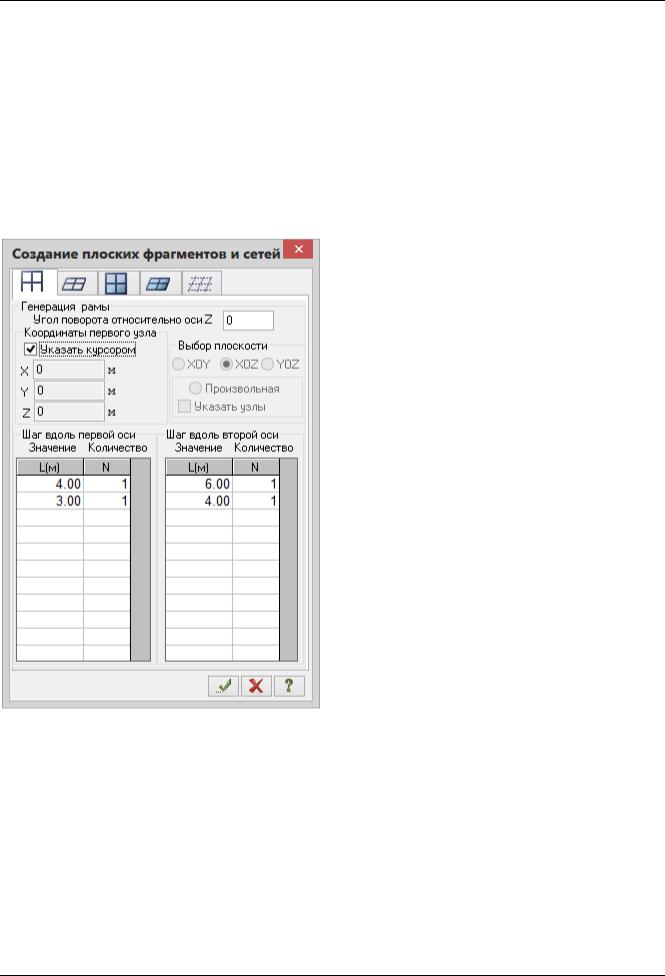Click the Y coordinate input field

pos(68,391)
